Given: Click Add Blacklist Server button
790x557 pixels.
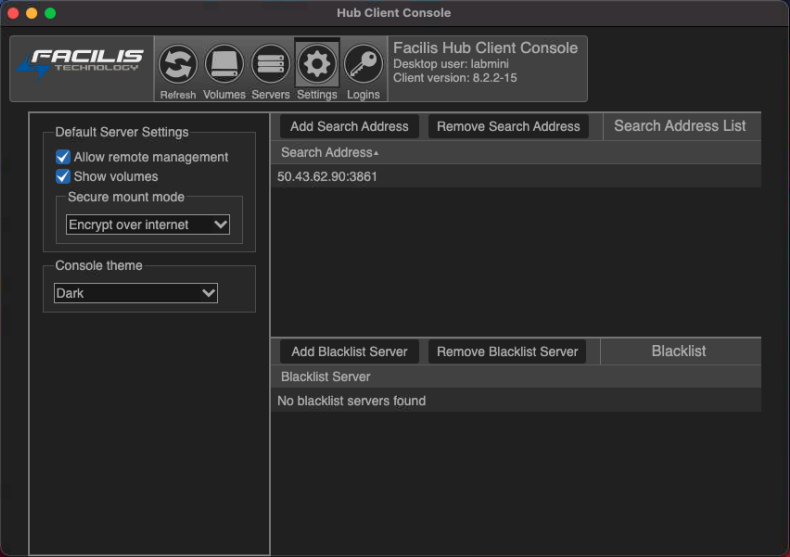Looking at the screenshot, I should [349, 352].
